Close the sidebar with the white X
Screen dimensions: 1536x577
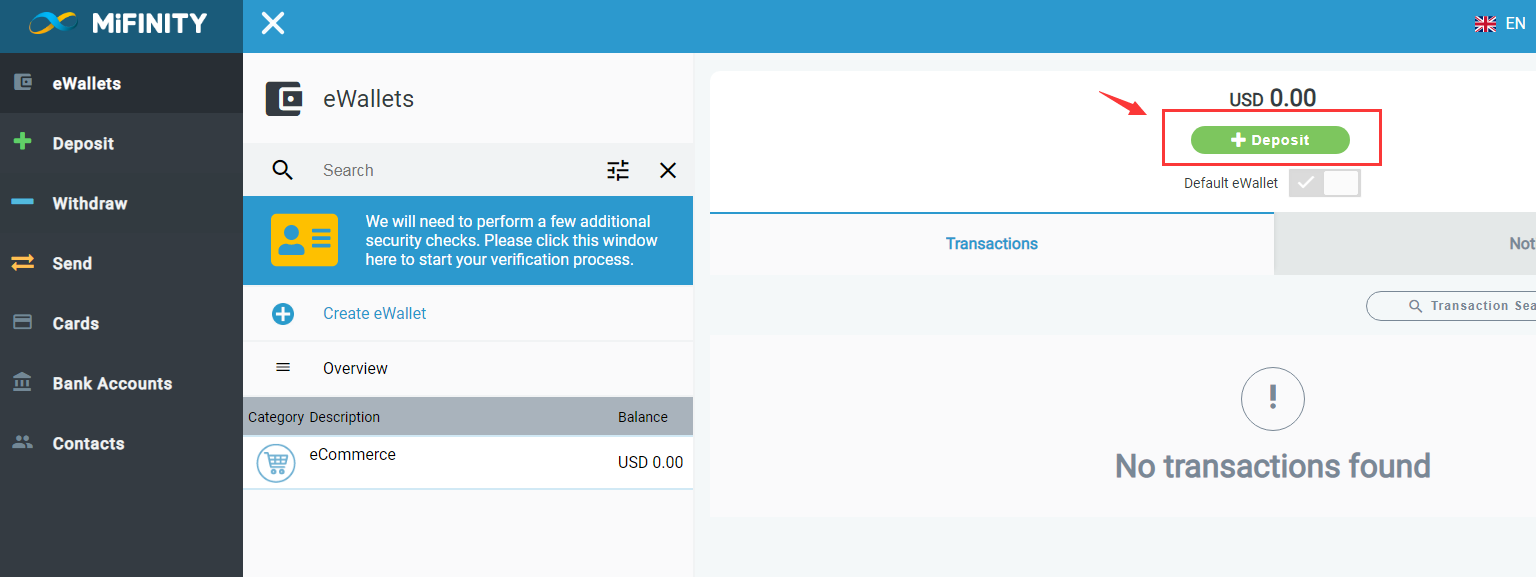tap(273, 23)
